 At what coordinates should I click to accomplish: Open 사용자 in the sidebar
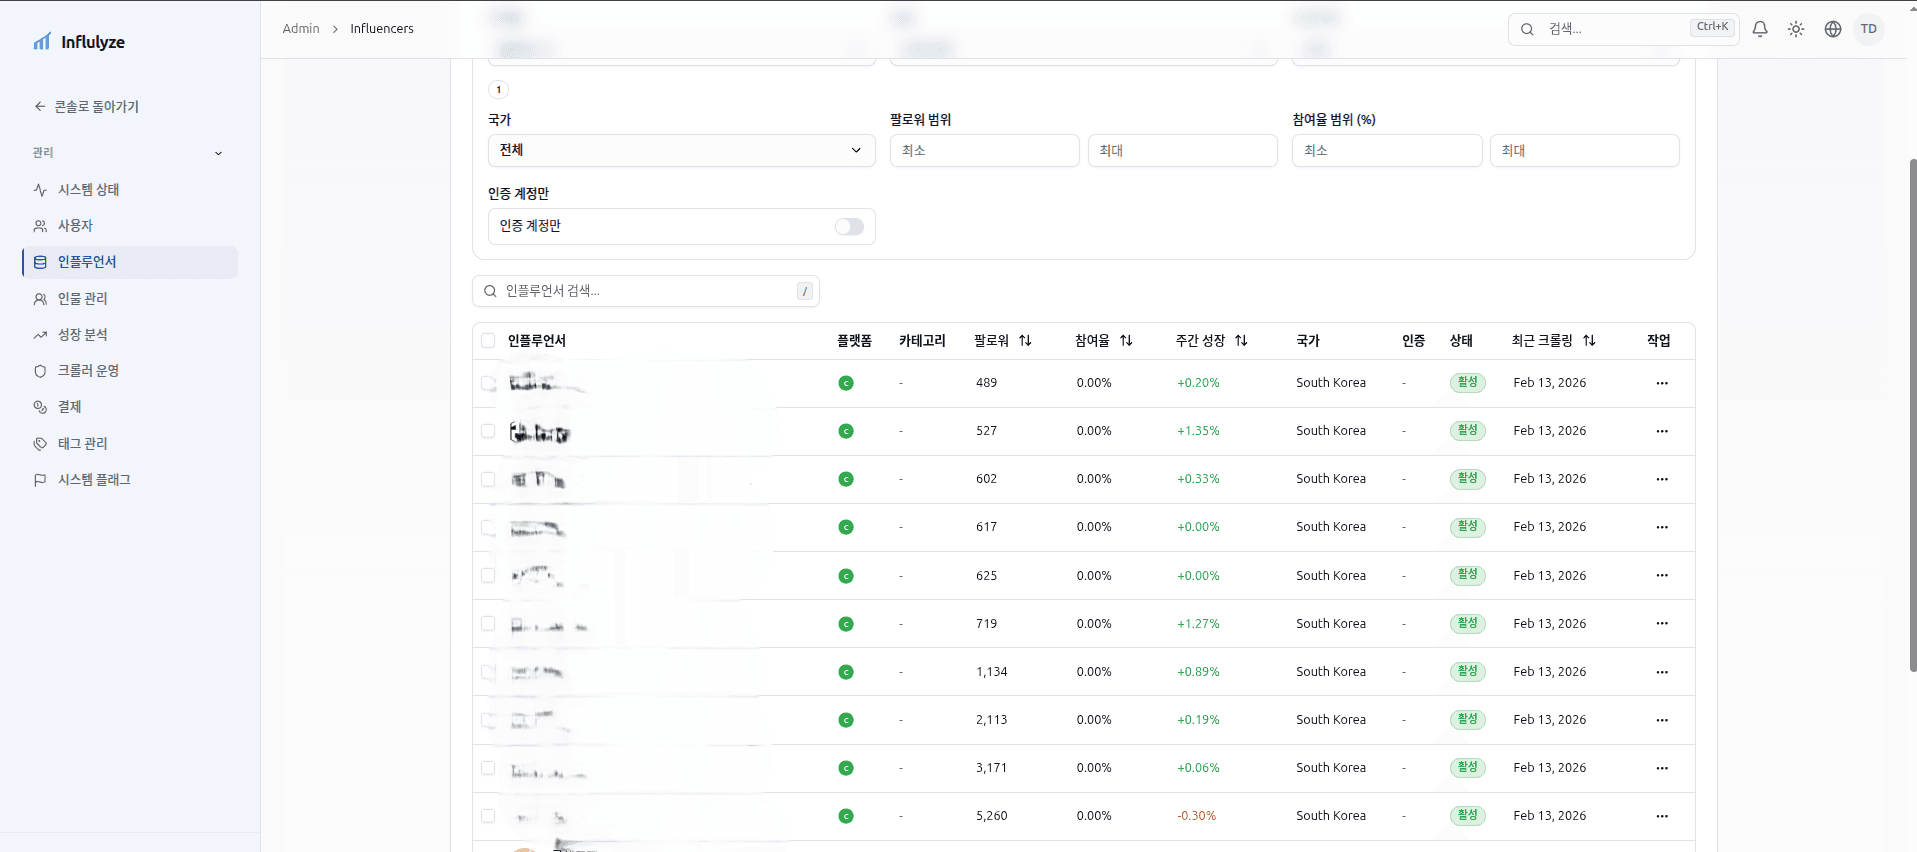75,226
